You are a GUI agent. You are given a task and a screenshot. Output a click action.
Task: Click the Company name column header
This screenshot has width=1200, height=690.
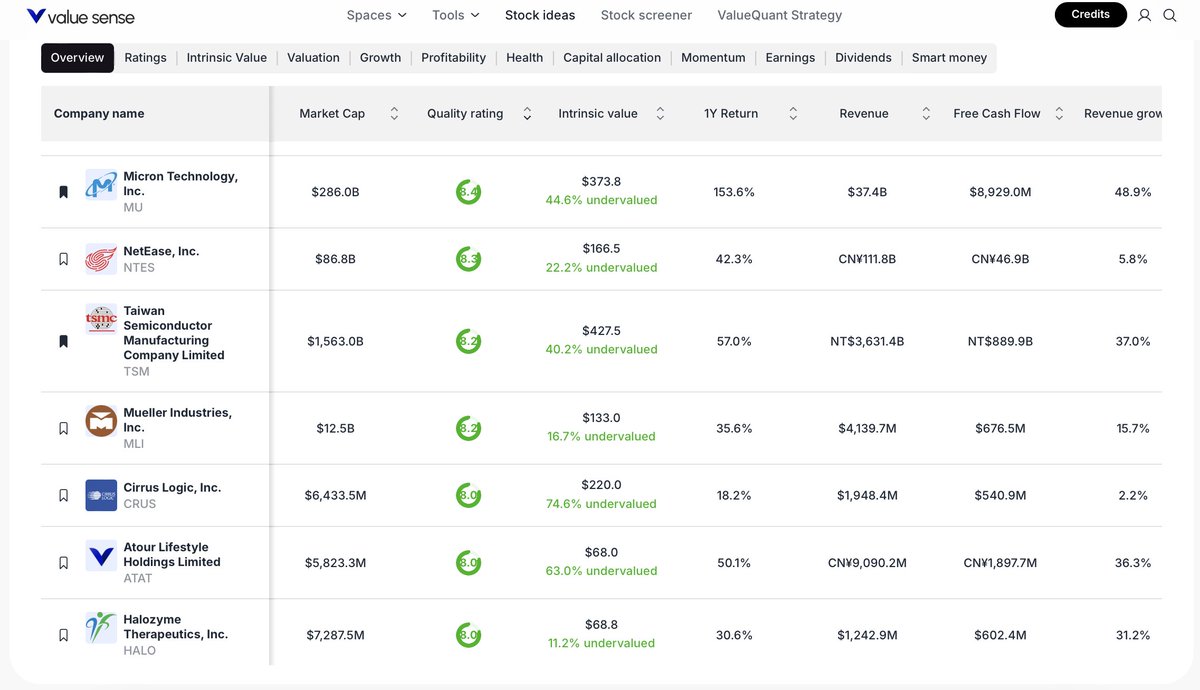click(x=99, y=114)
